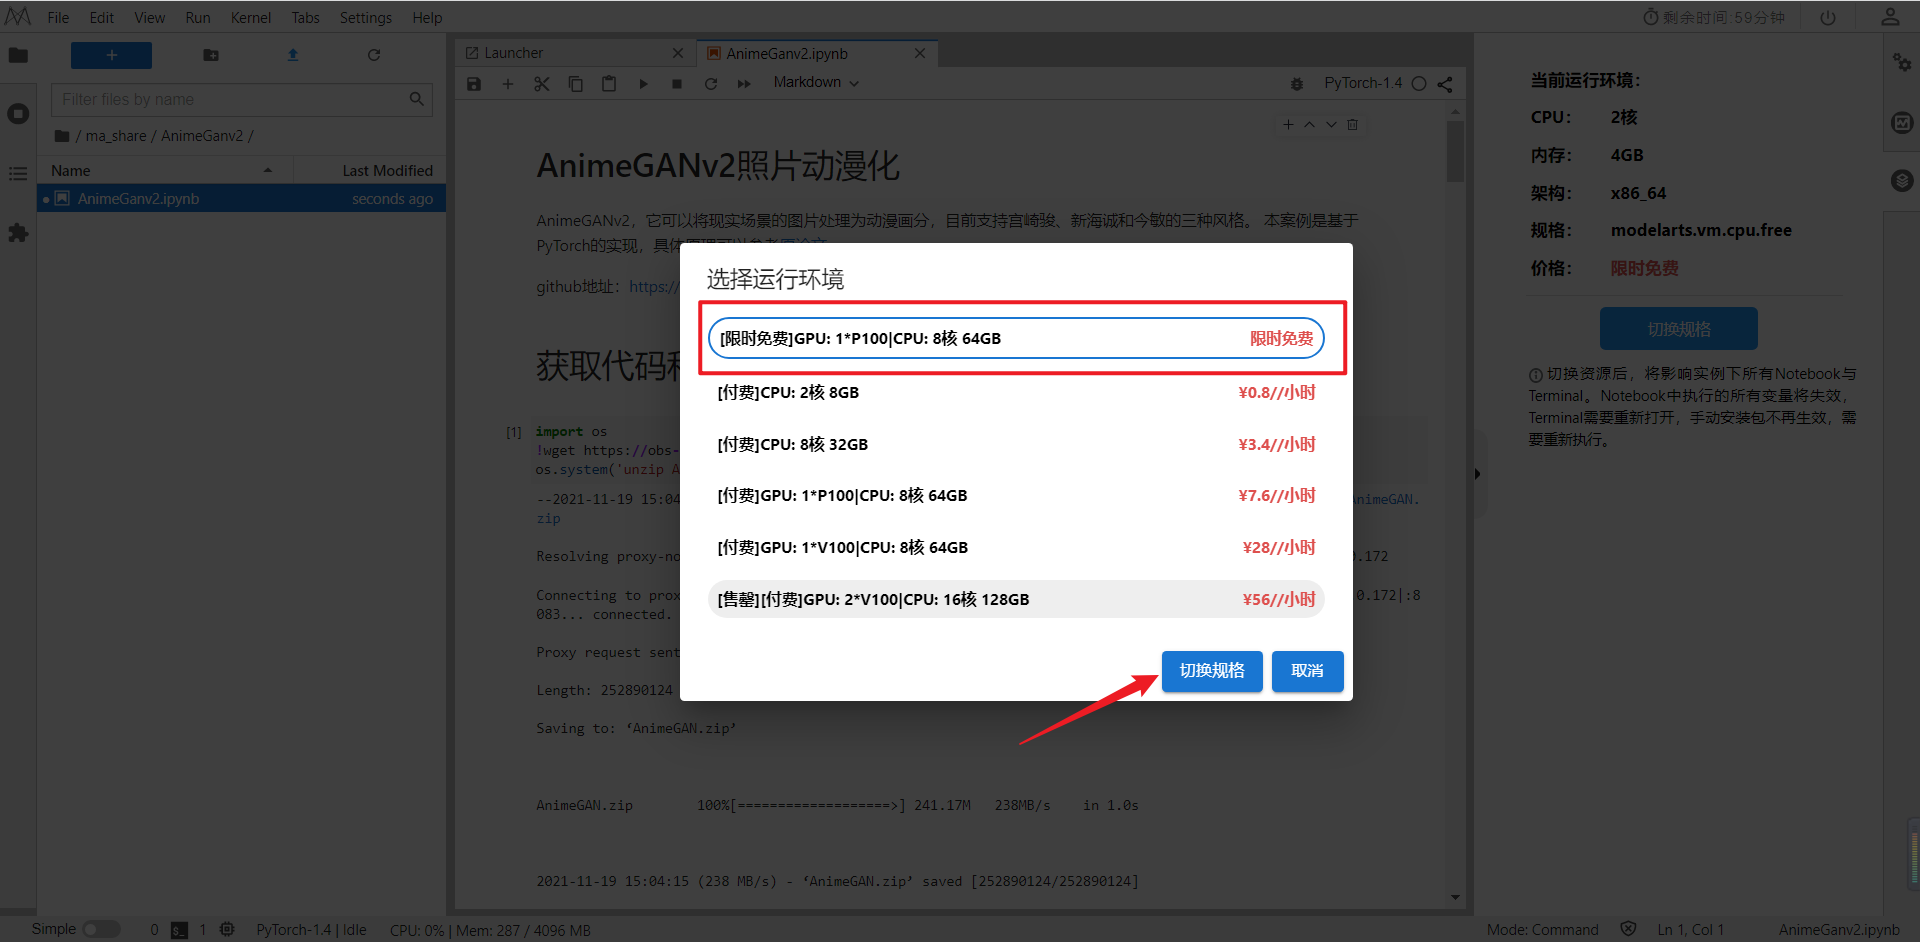This screenshot has width=1920, height=942.
Task: Create a new folder in file browser
Action: [x=211, y=55]
